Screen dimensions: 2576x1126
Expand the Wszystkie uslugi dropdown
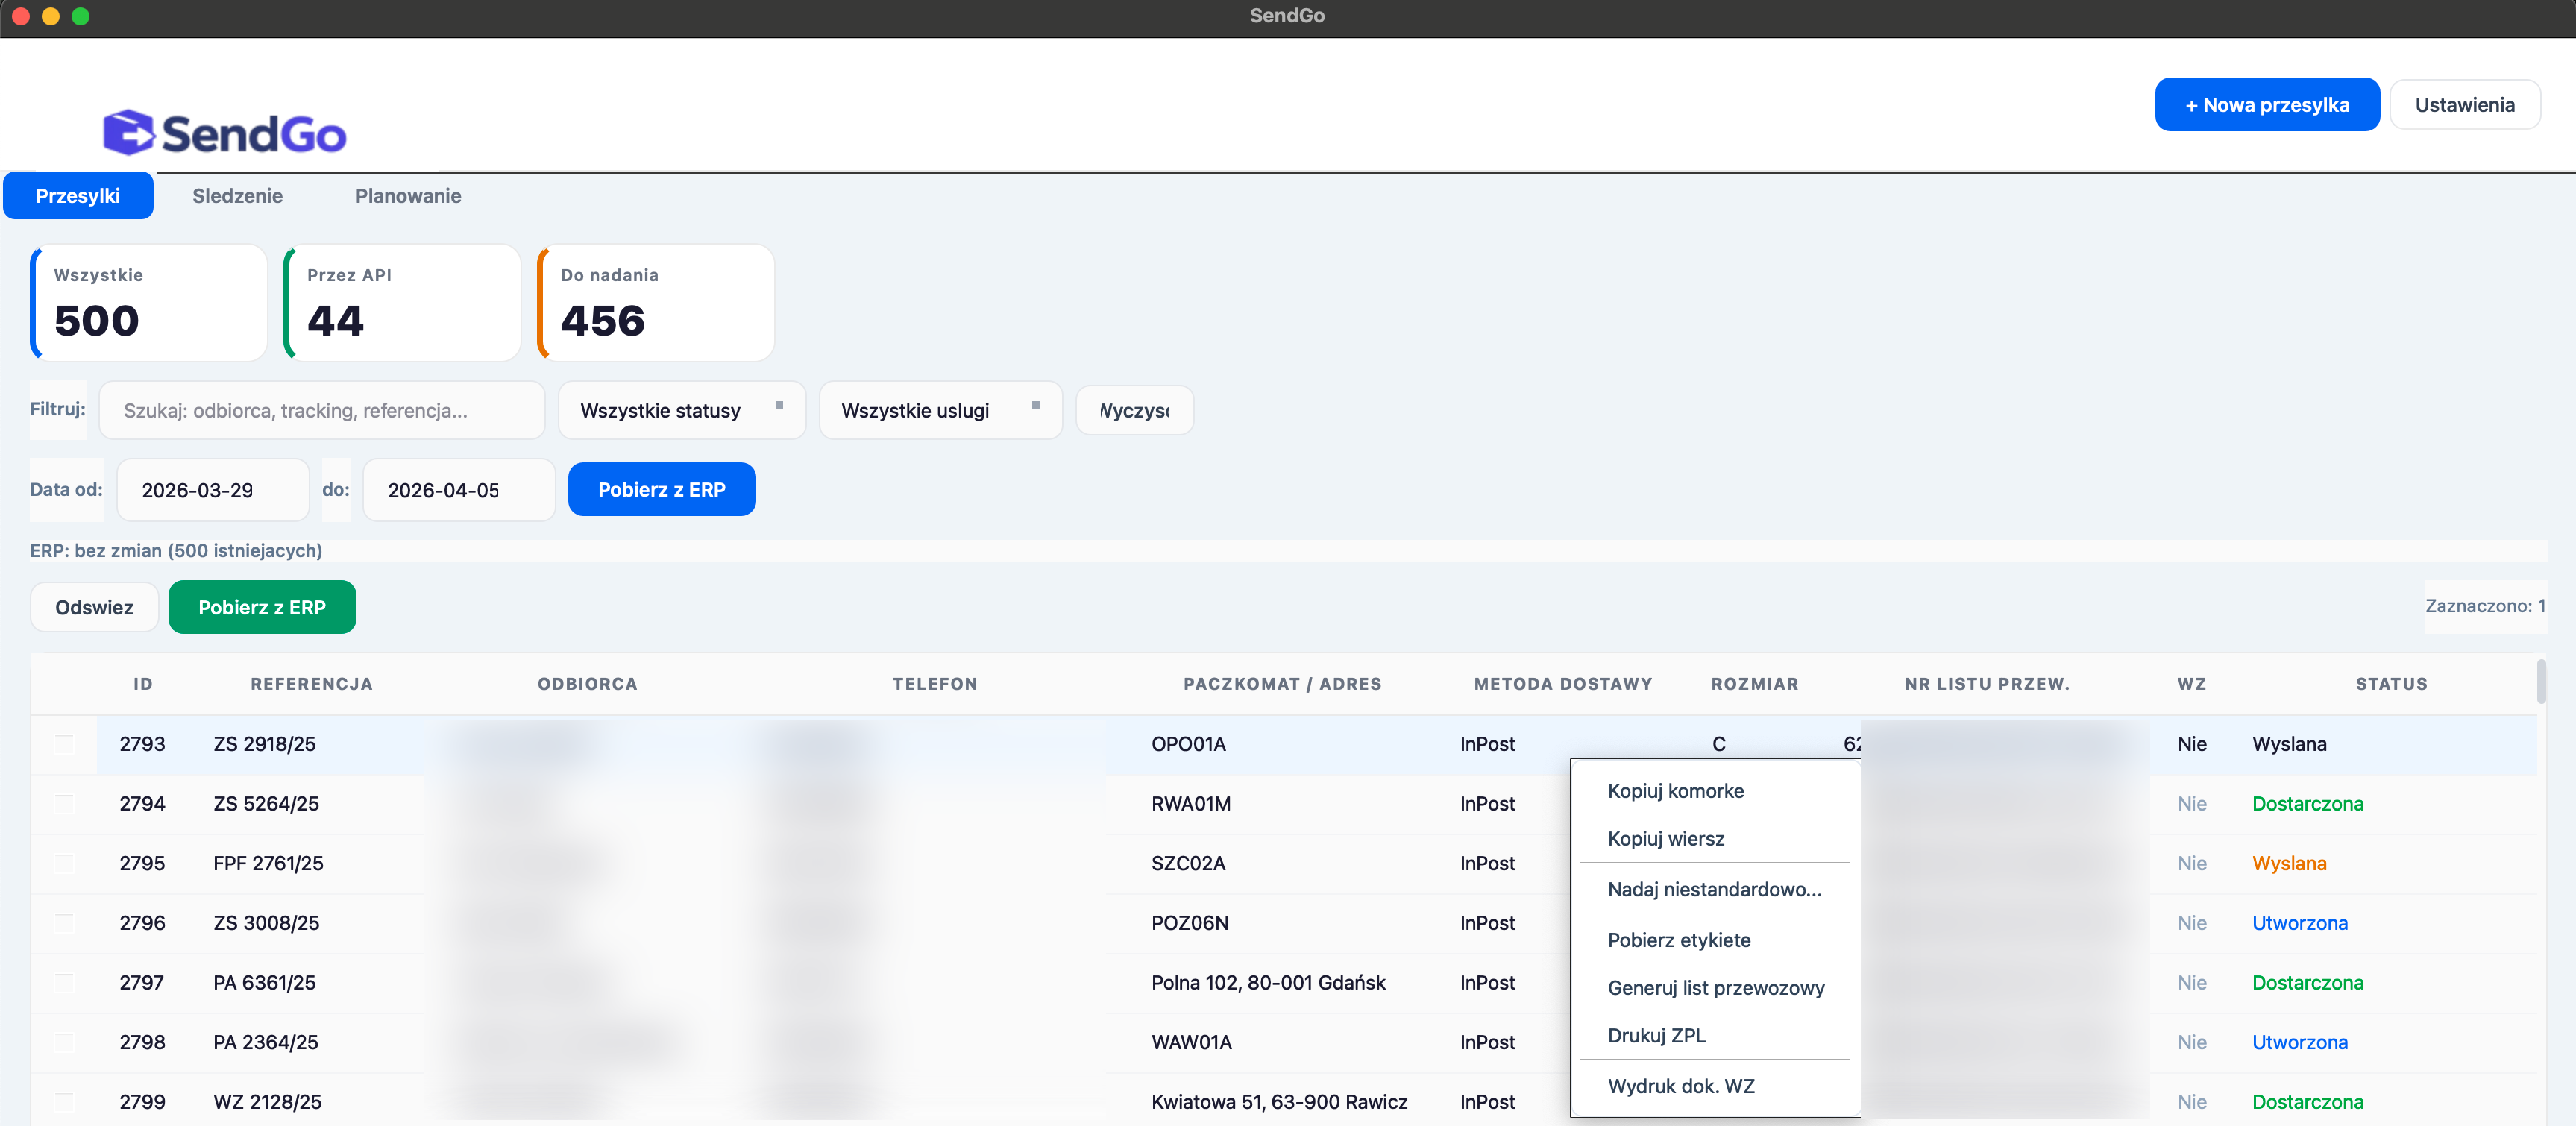tap(941, 411)
